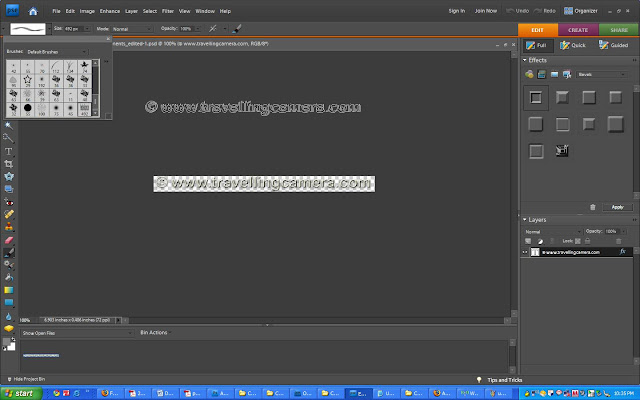This screenshot has height=400, width=640.
Task: Collapse the Layers panel
Action: tap(524, 220)
